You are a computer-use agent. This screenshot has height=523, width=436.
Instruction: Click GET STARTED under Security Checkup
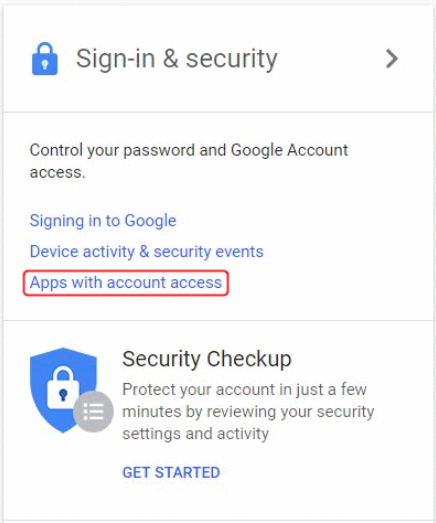tap(171, 472)
